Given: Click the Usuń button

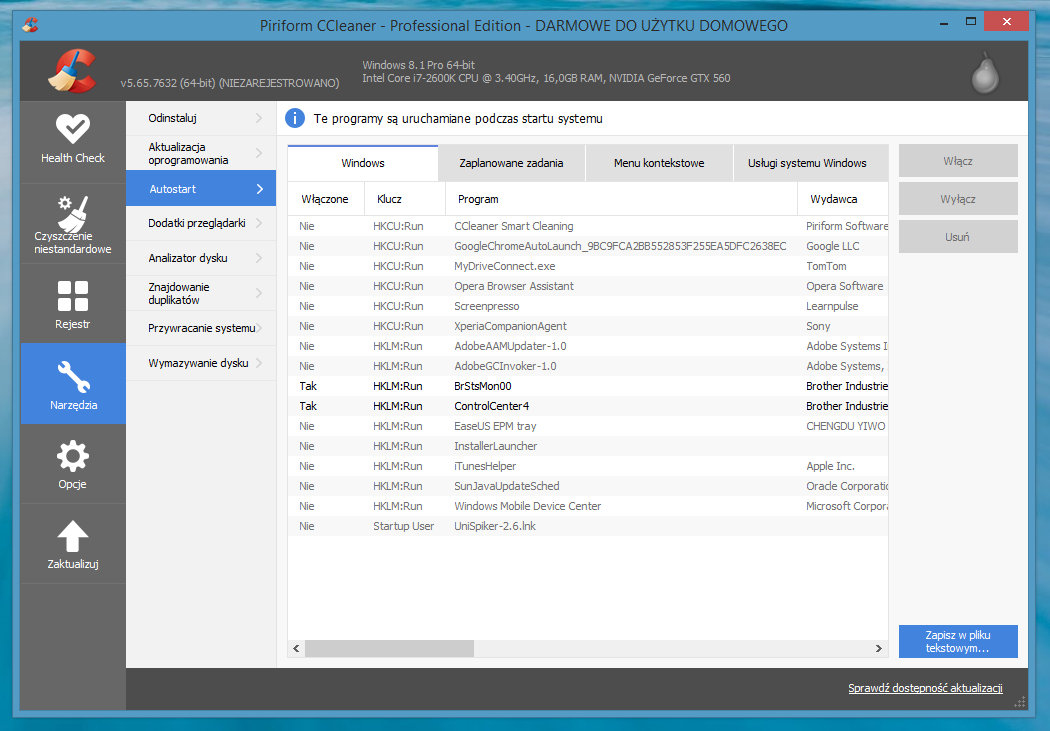Looking at the screenshot, I should point(958,236).
